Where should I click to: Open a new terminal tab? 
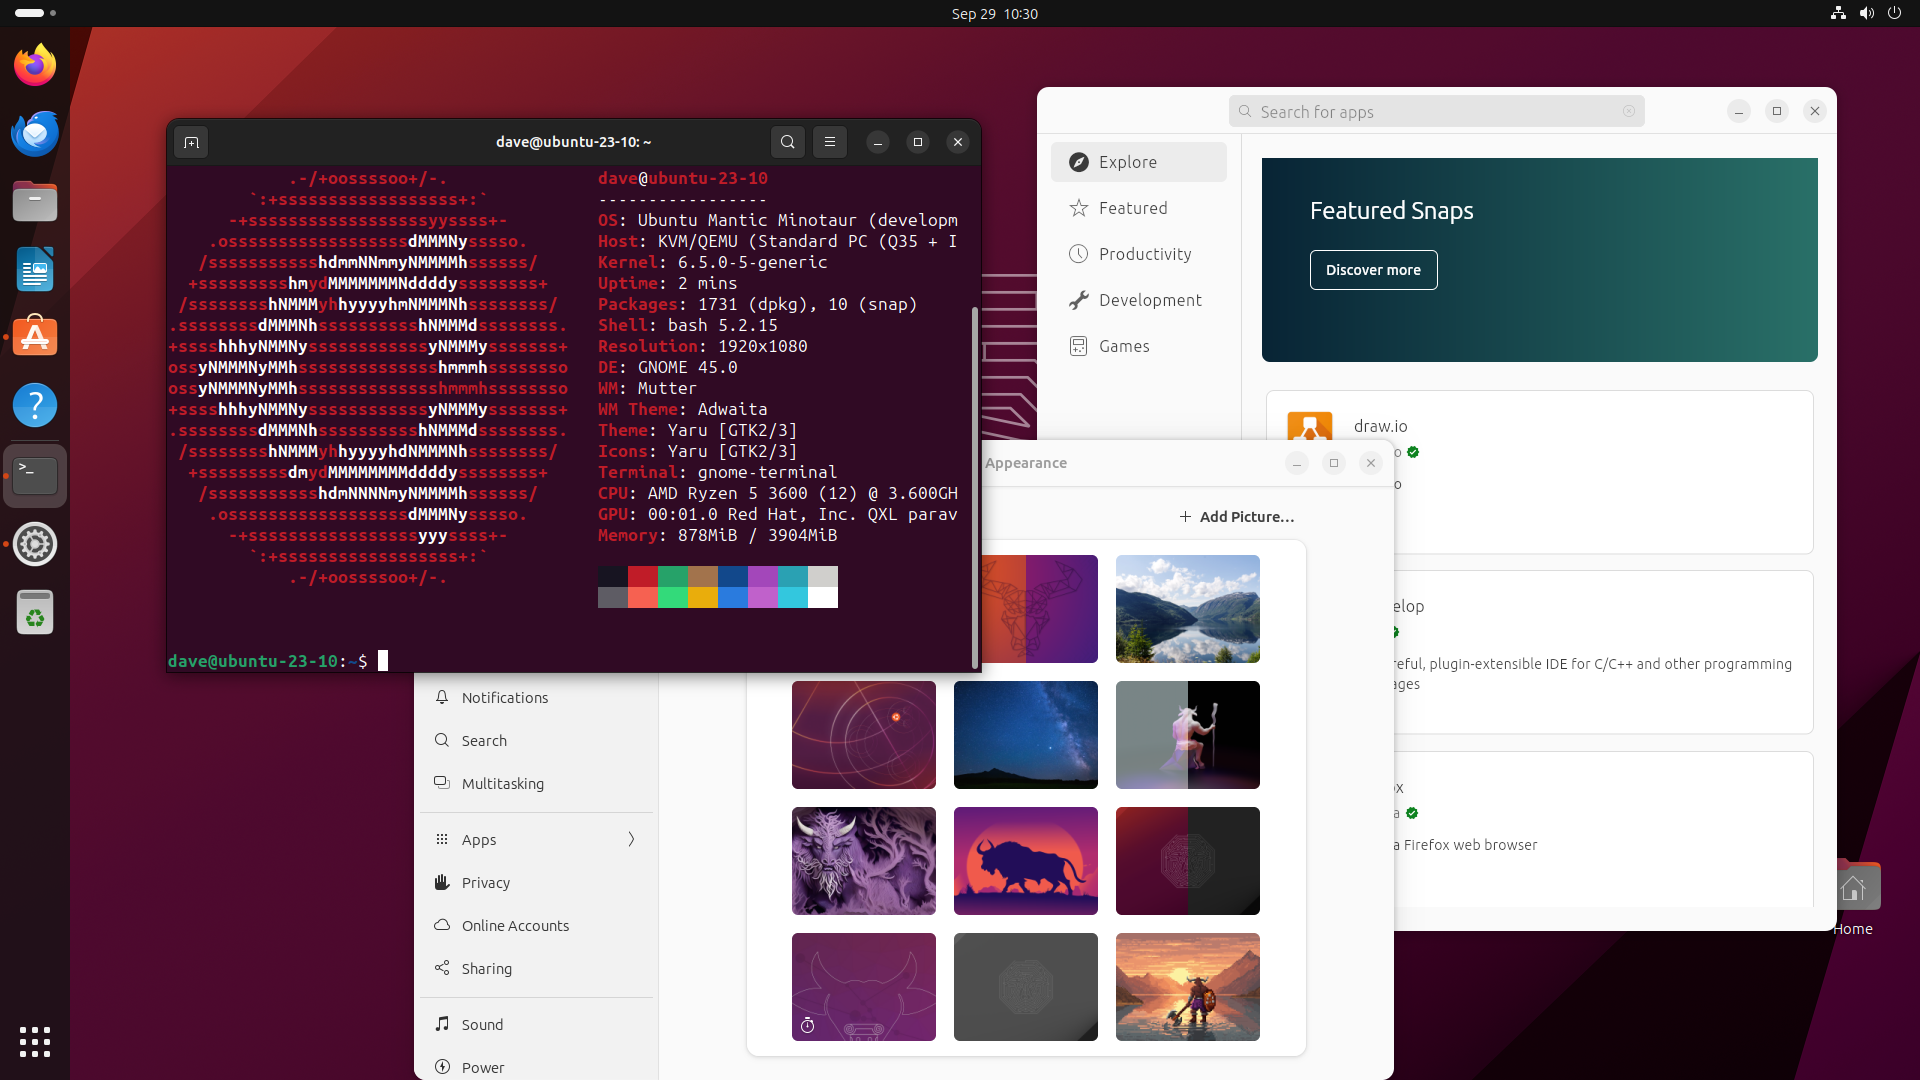pyautogui.click(x=191, y=142)
